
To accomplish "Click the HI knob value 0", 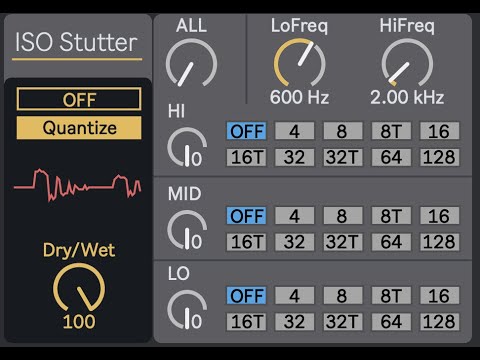I will point(197,159).
